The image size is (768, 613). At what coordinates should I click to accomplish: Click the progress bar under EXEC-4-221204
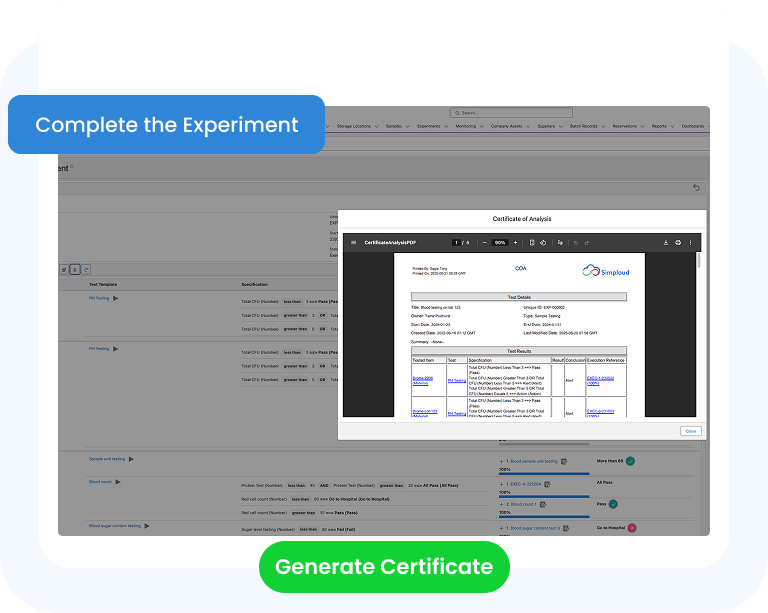click(544, 496)
